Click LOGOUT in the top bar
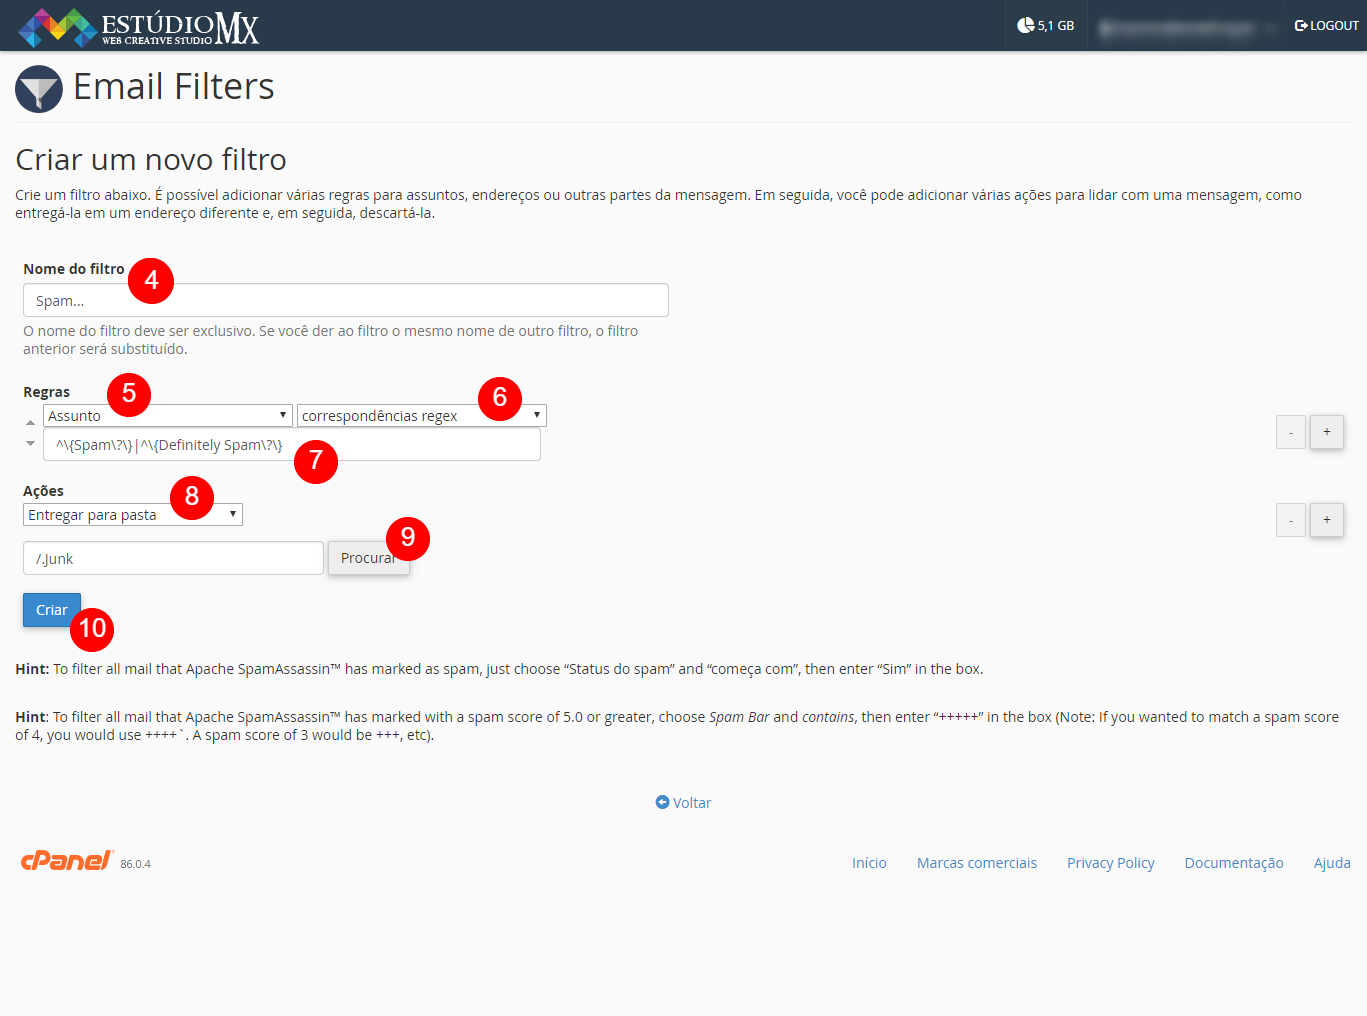1367x1016 pixels. (x=1333, y=25)
